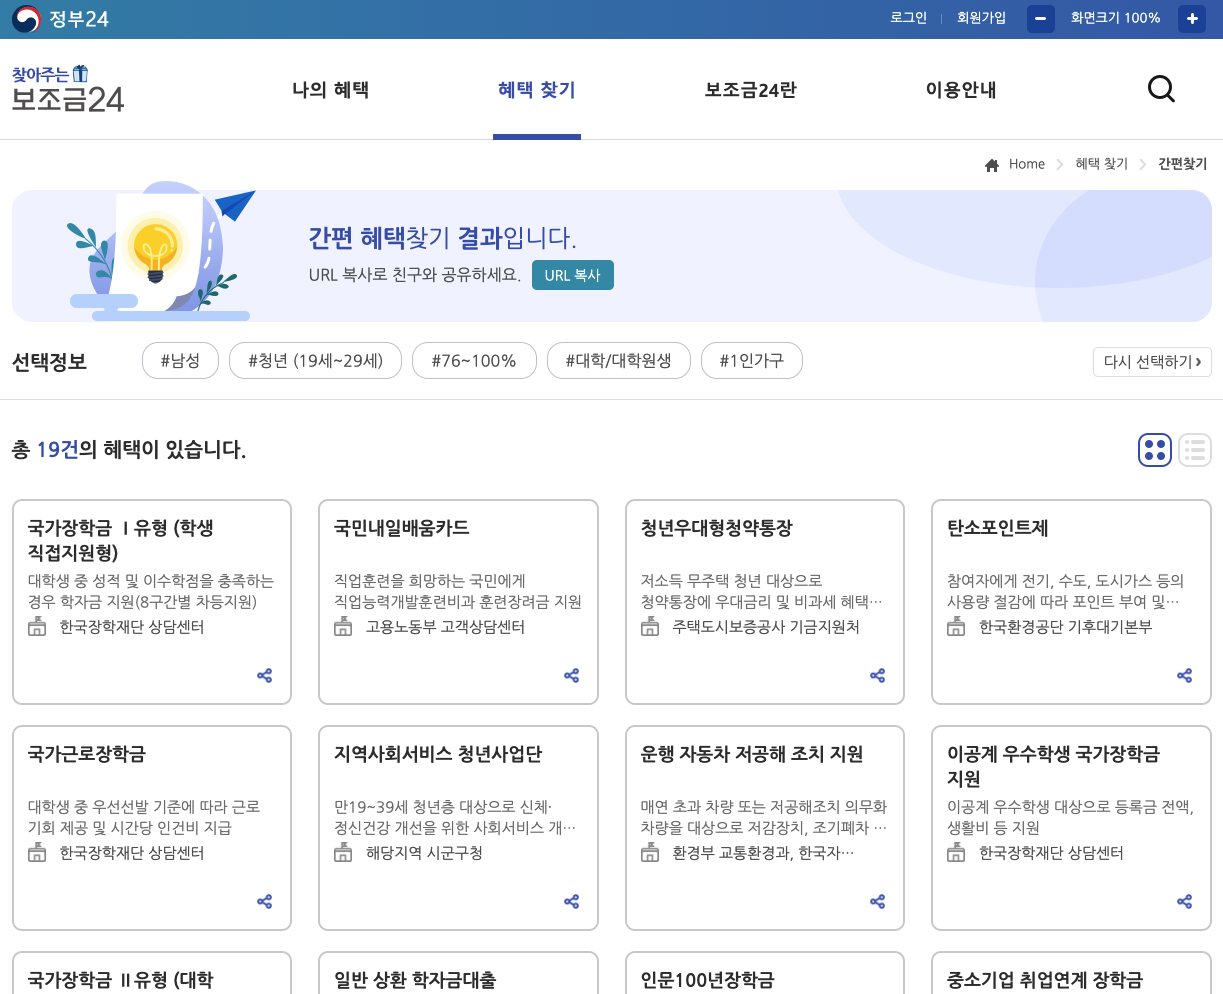Click the 간편찾기 breadcrumb item
This screenshot has width=1223, height=994.
(x=1182, y=164)
